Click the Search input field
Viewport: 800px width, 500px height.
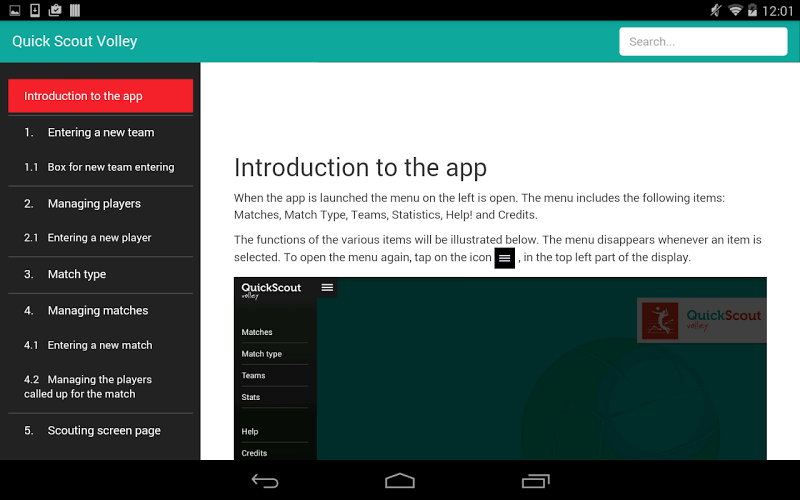click(703, 41)
